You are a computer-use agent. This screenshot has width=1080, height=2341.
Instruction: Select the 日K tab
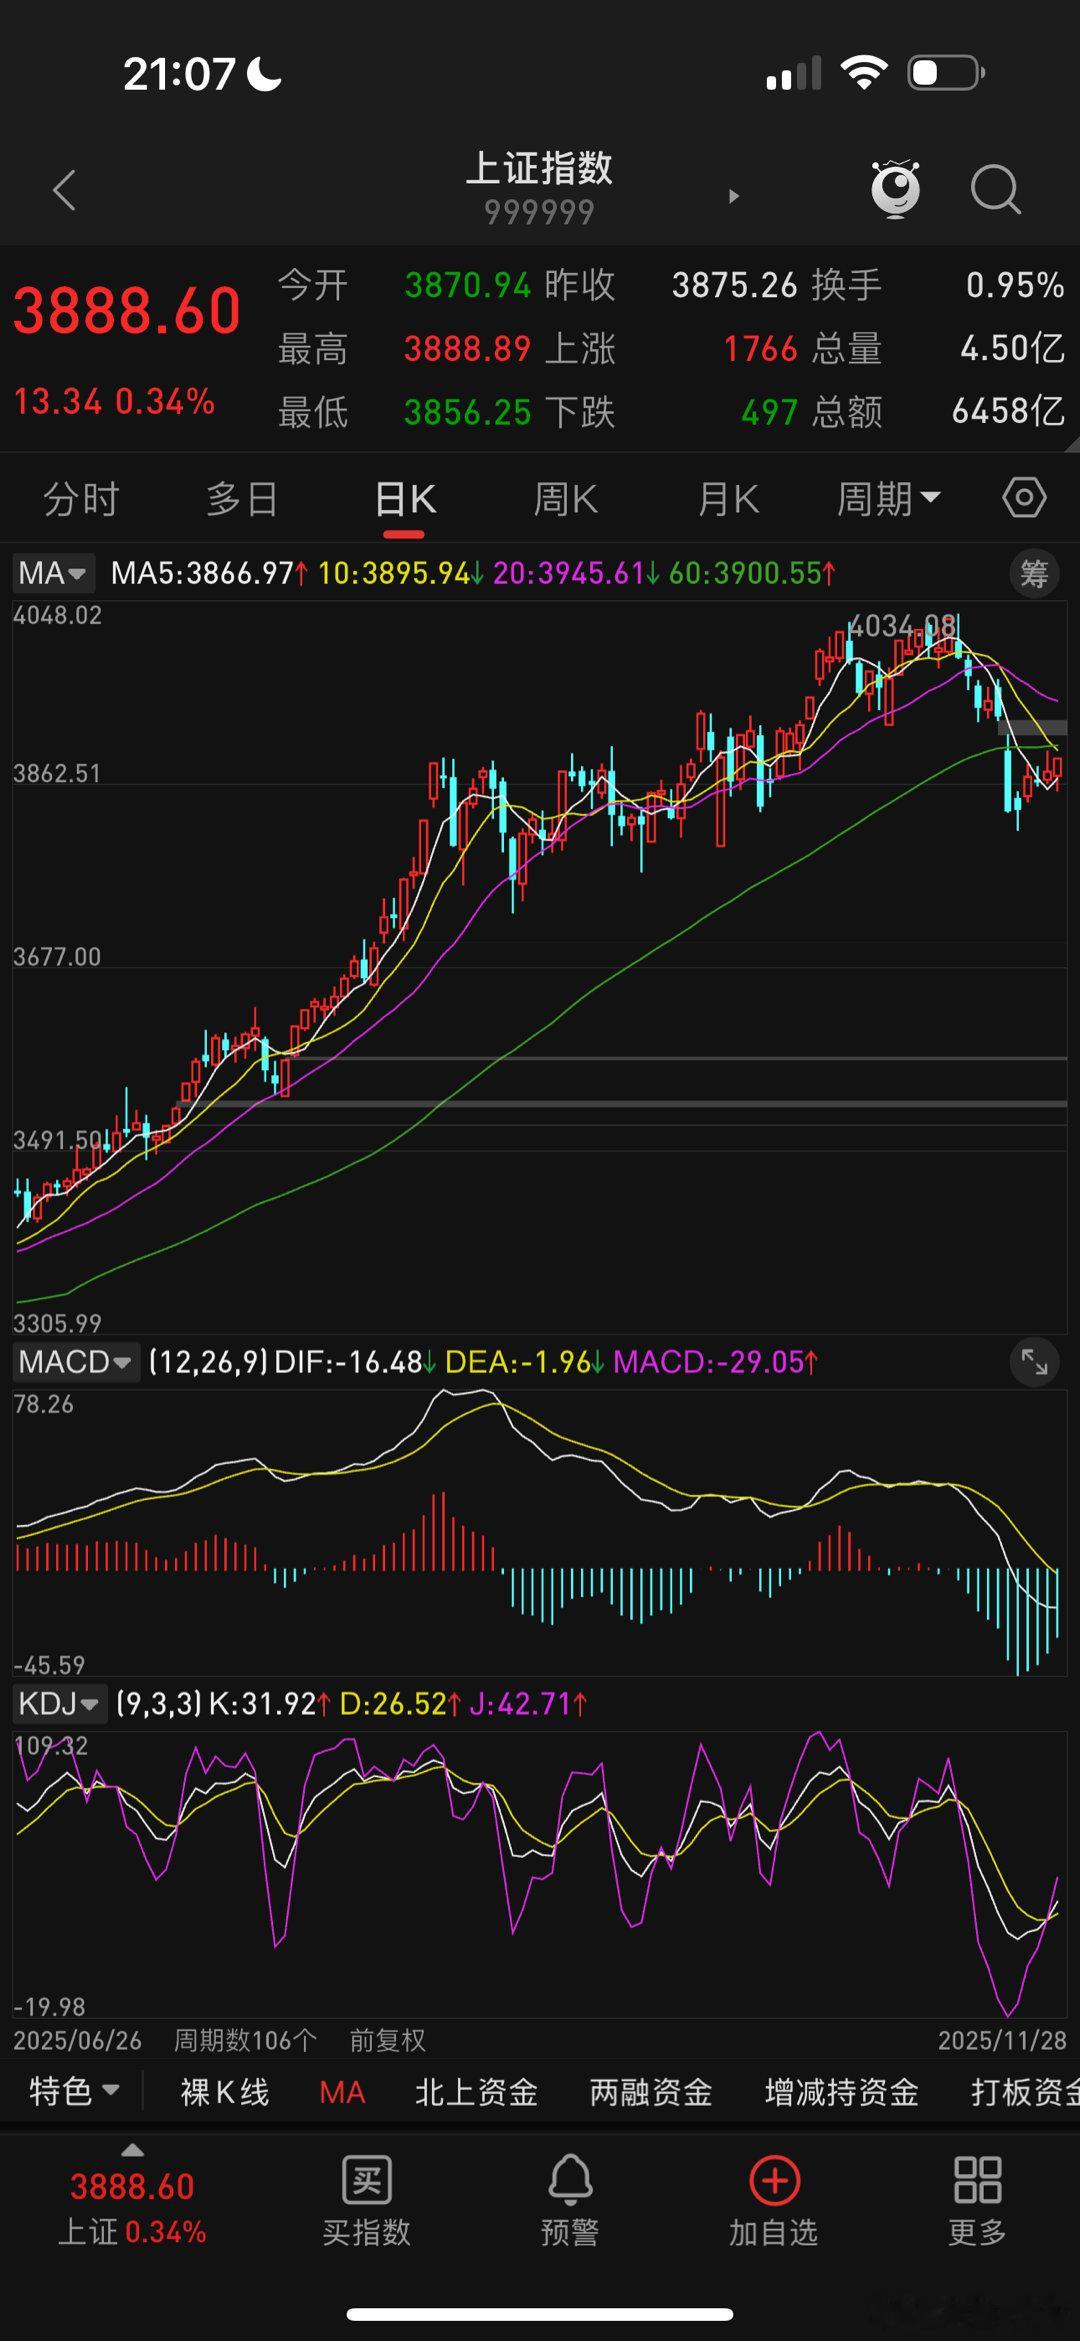405,498
